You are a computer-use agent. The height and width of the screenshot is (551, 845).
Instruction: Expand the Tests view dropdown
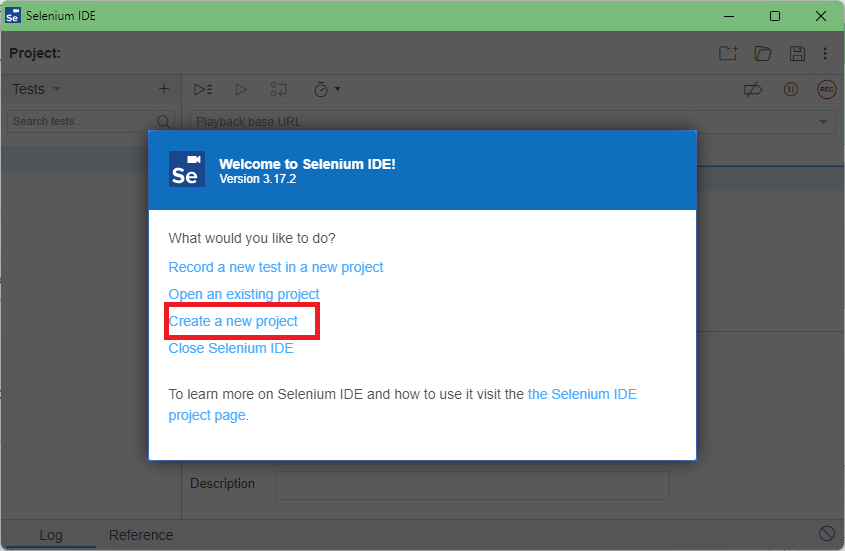(36, 89)
